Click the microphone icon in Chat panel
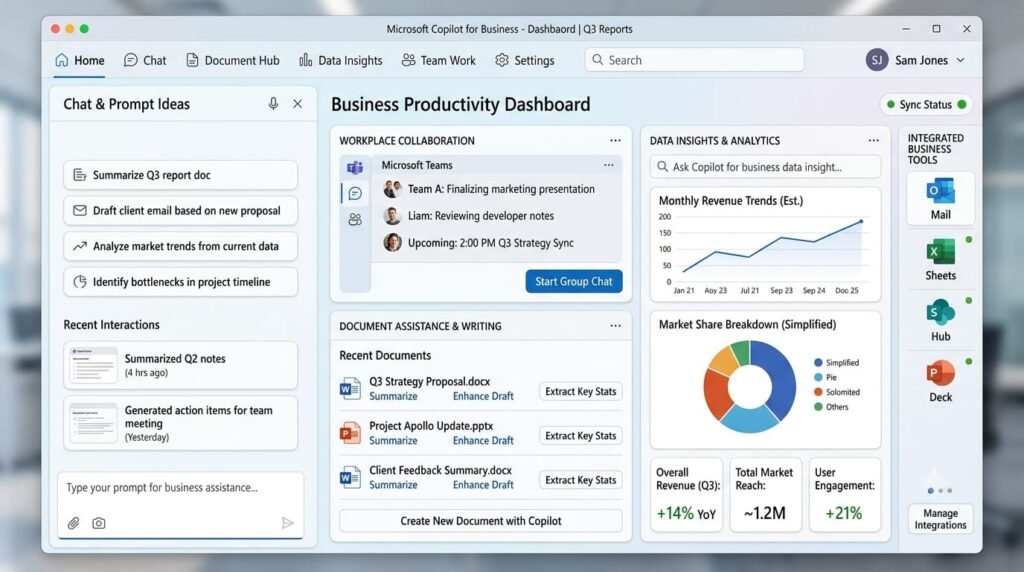1024x572 pixels. tap(273, 104)
